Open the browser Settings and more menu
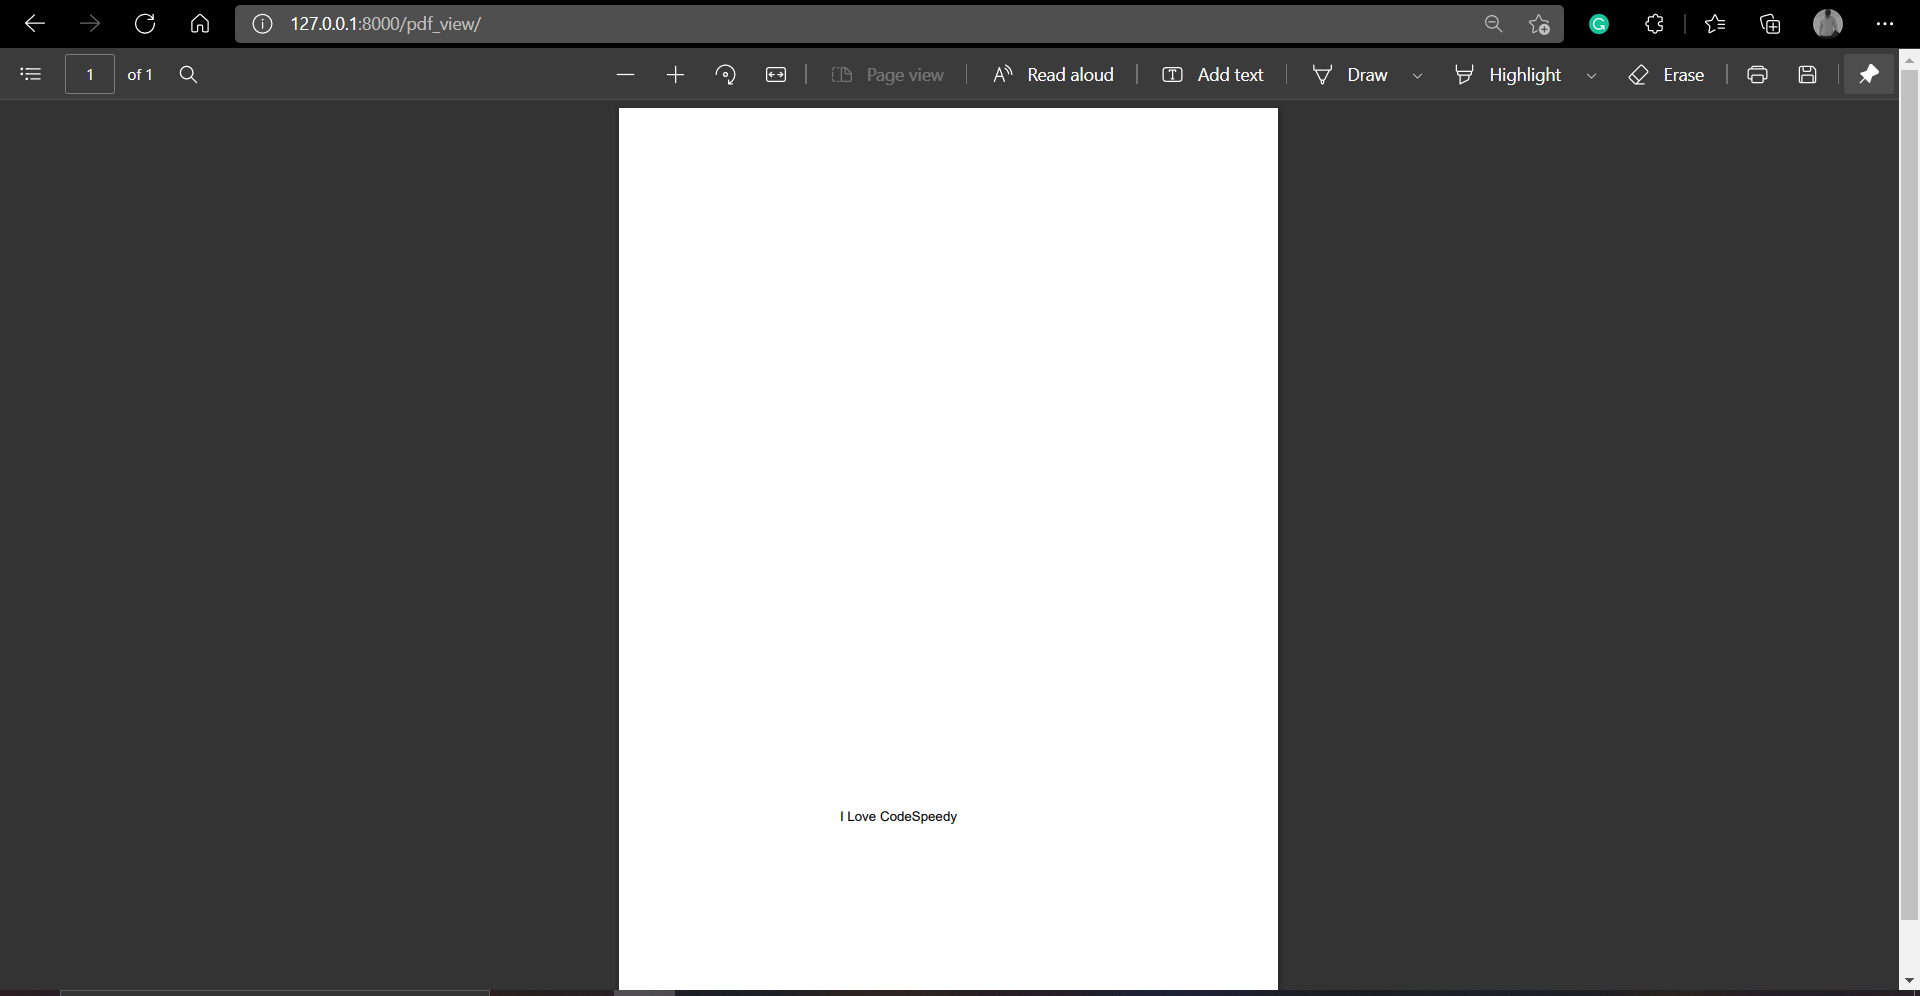 (1885, 24)
